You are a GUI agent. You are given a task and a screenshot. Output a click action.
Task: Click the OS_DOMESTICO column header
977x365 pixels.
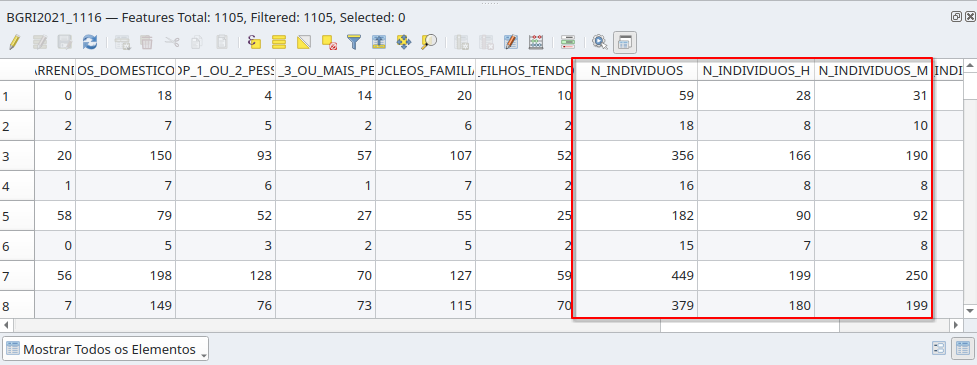(x=126, y=71)
